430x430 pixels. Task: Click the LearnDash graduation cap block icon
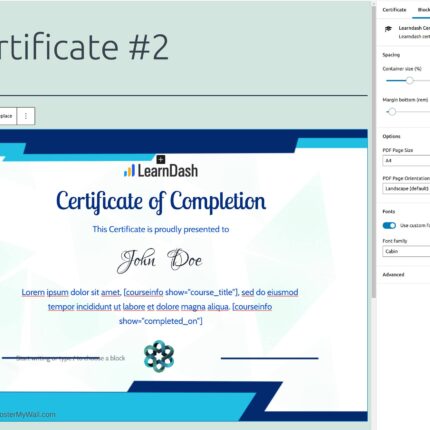point(388,29)
